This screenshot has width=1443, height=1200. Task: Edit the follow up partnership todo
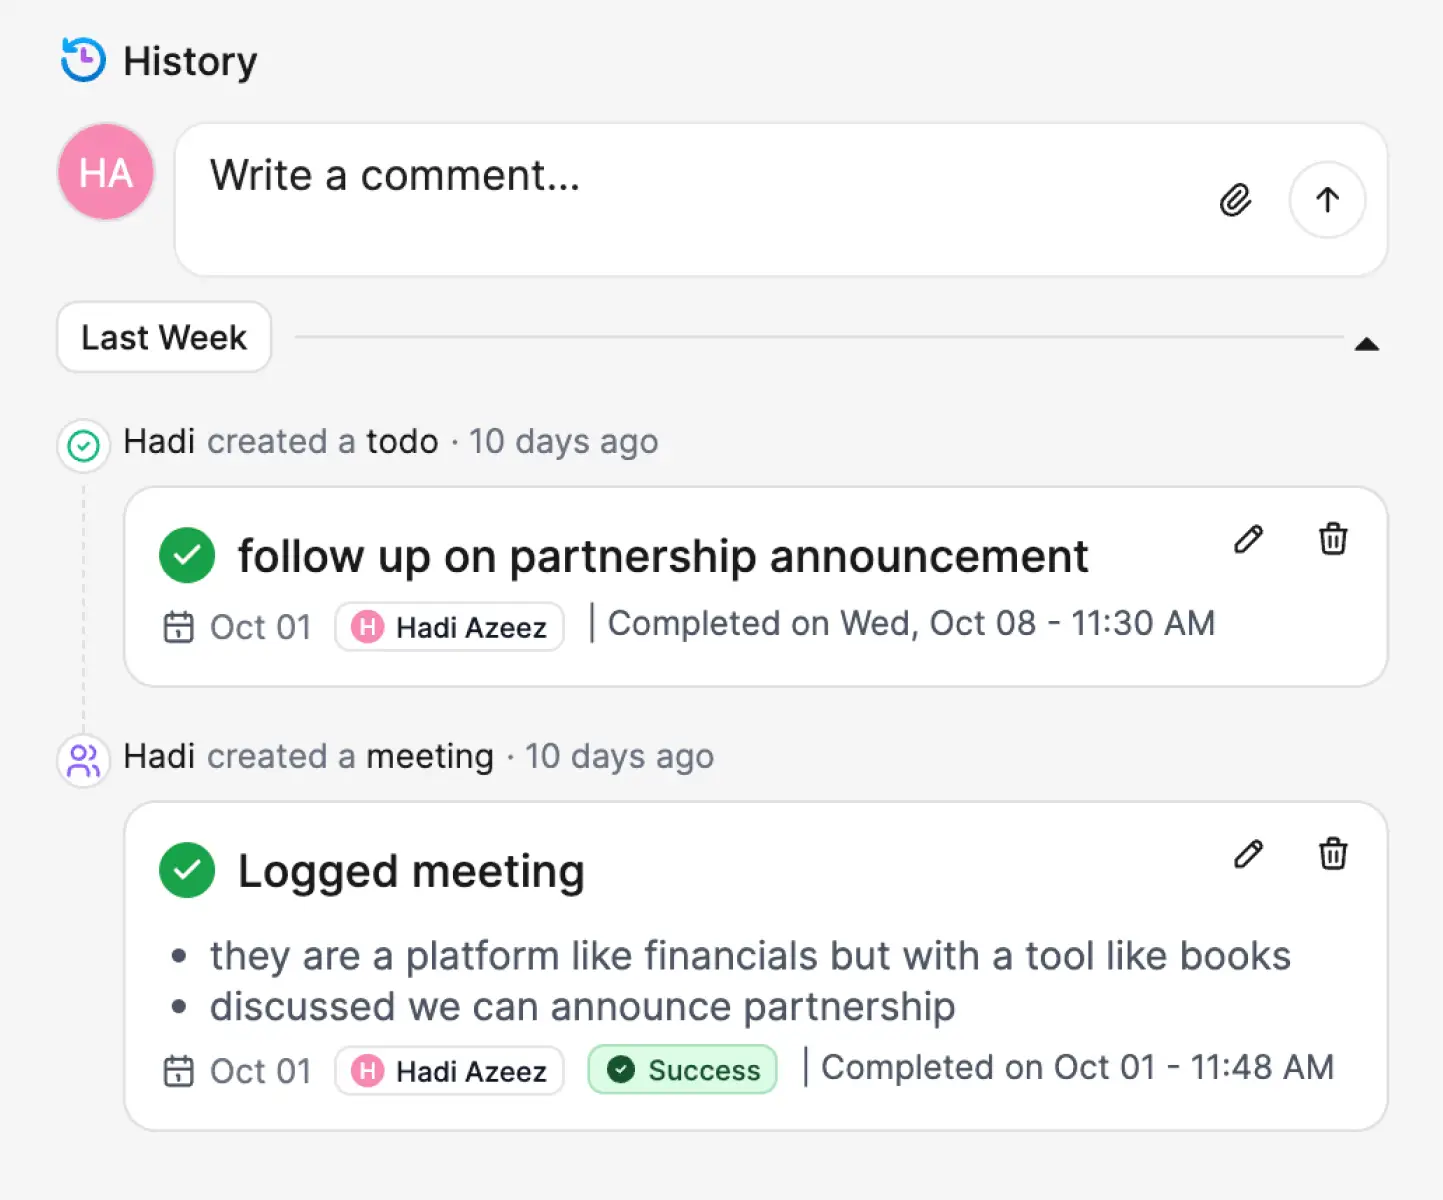[x=1248, y=540]
